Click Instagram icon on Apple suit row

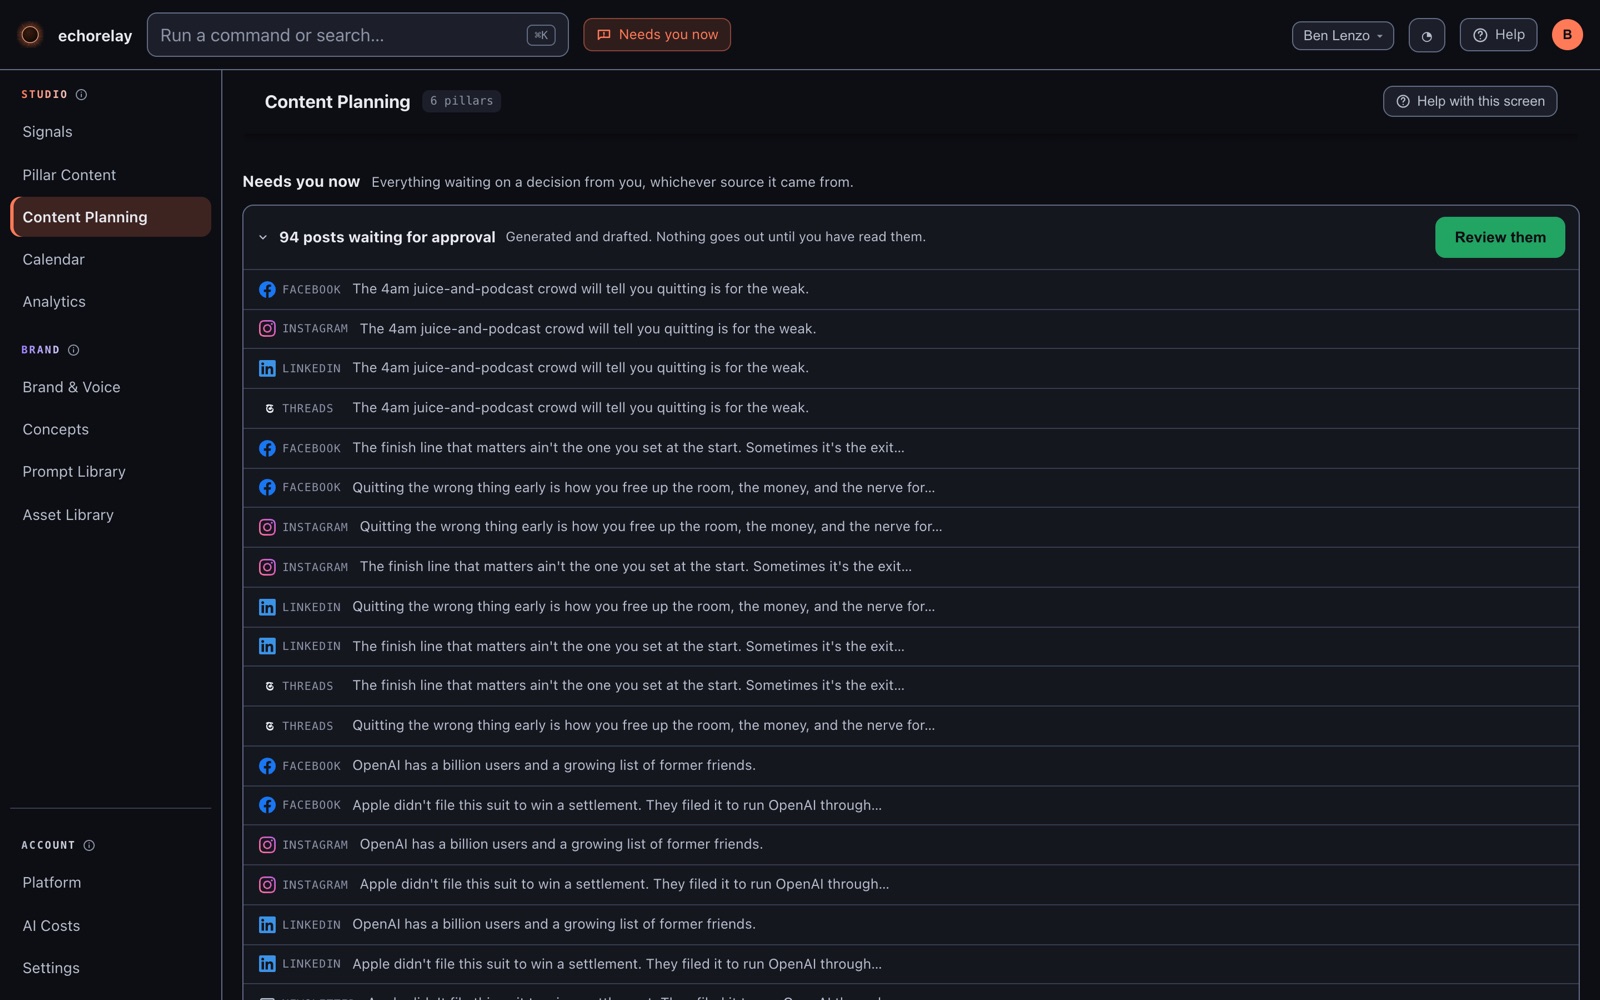pyautogui.click(x=267, y=885)
